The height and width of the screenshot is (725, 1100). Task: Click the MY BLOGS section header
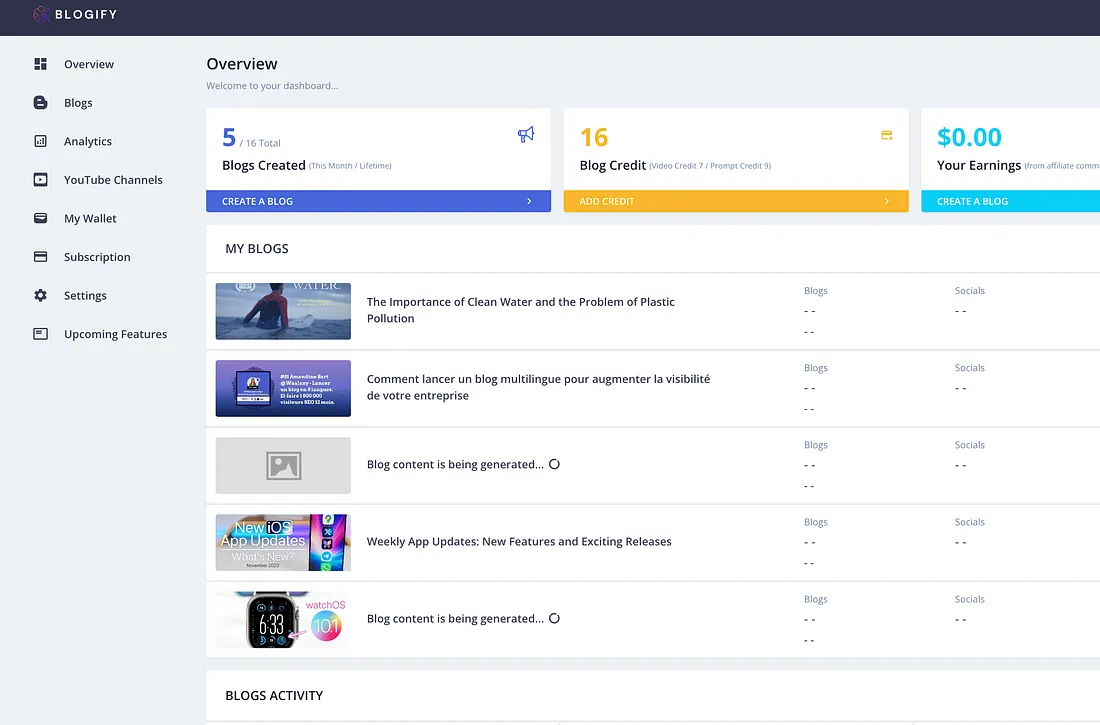[x=256, y=248]
